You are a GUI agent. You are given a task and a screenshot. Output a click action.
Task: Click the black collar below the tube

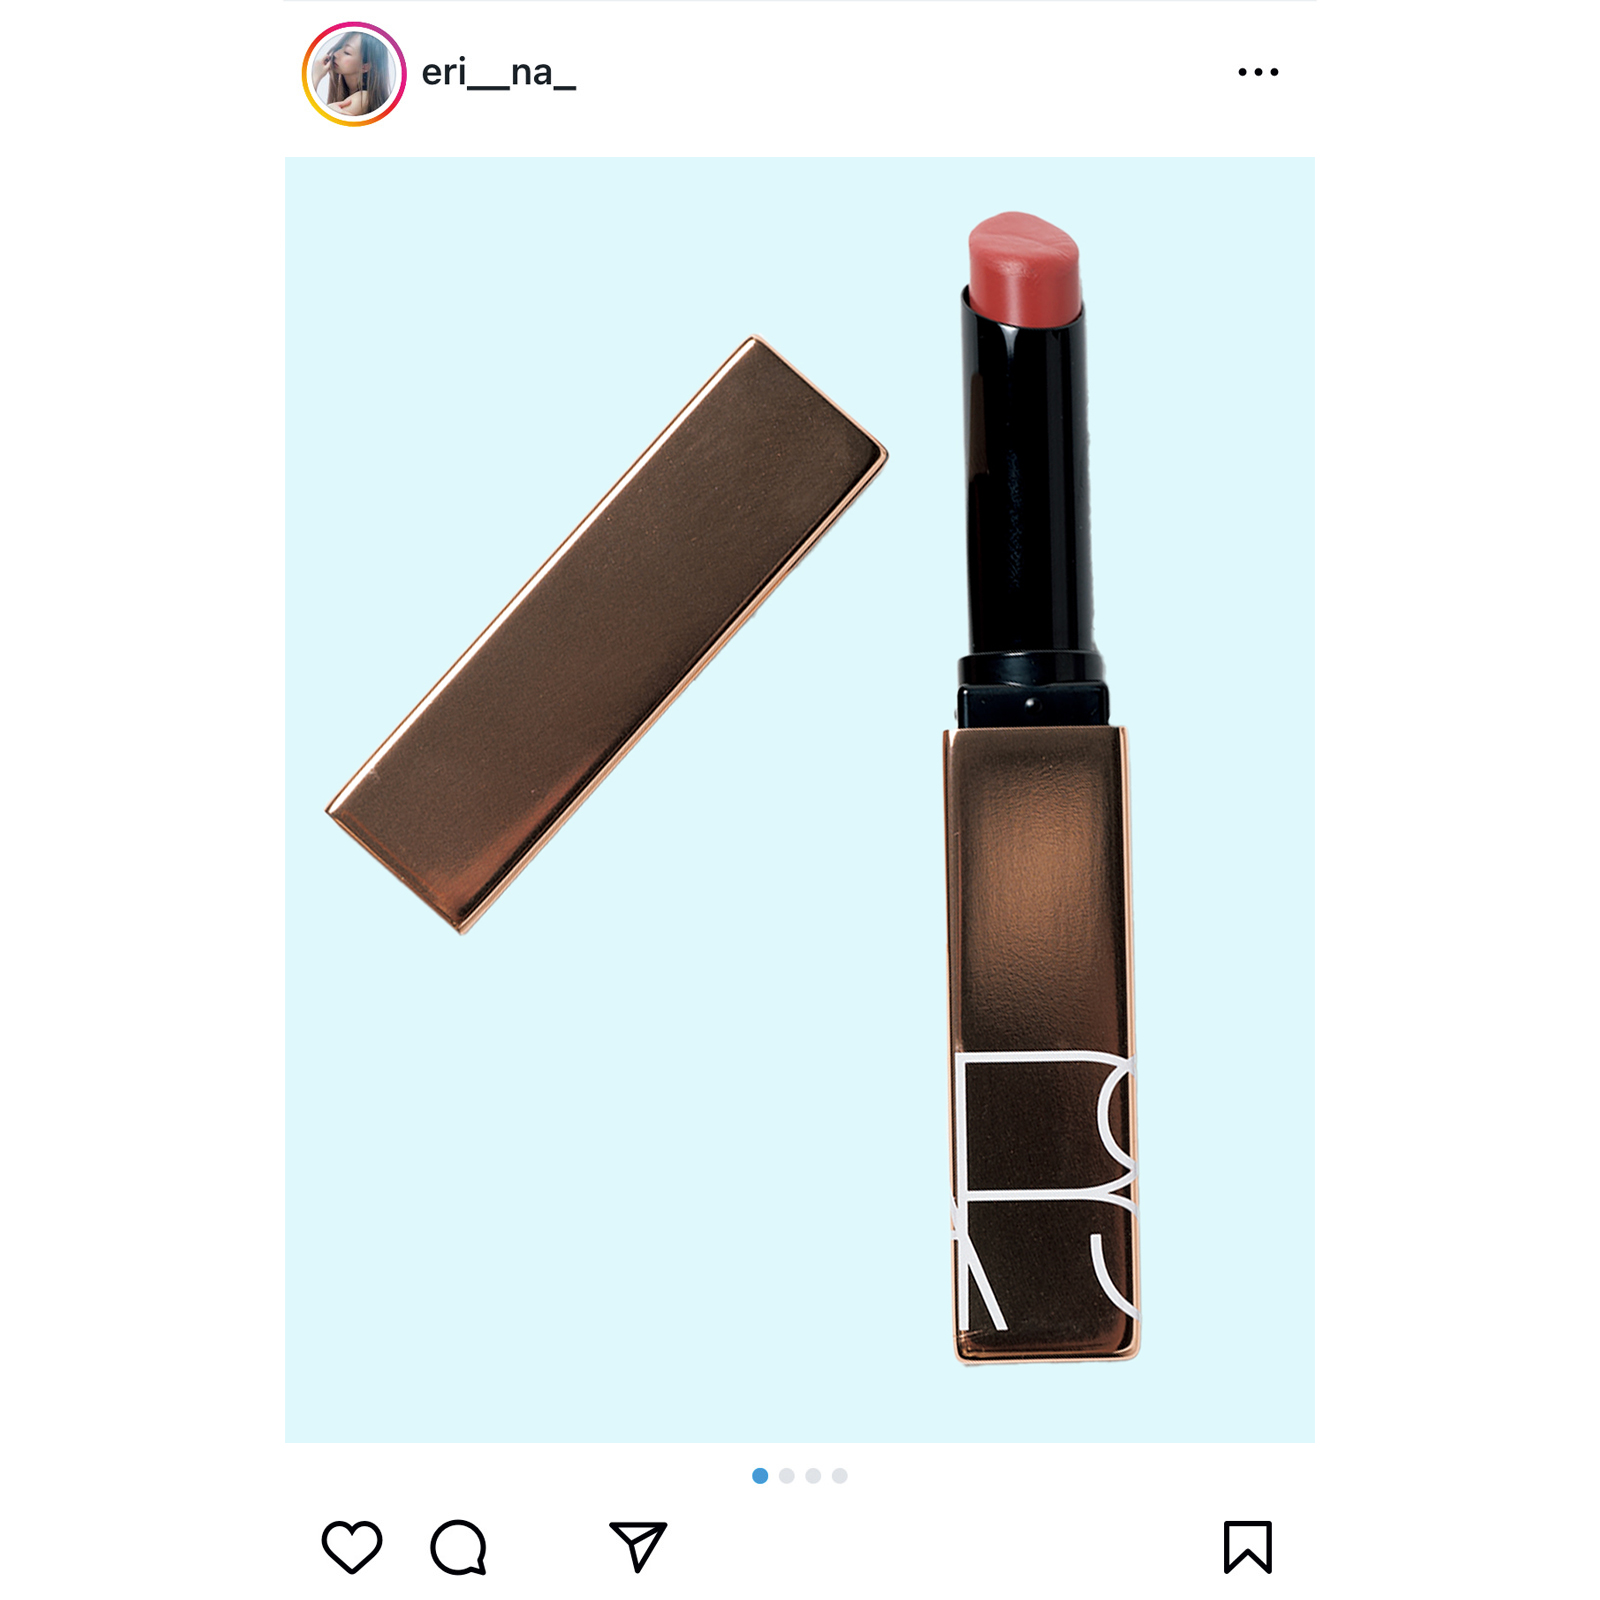coord(1031,692)
